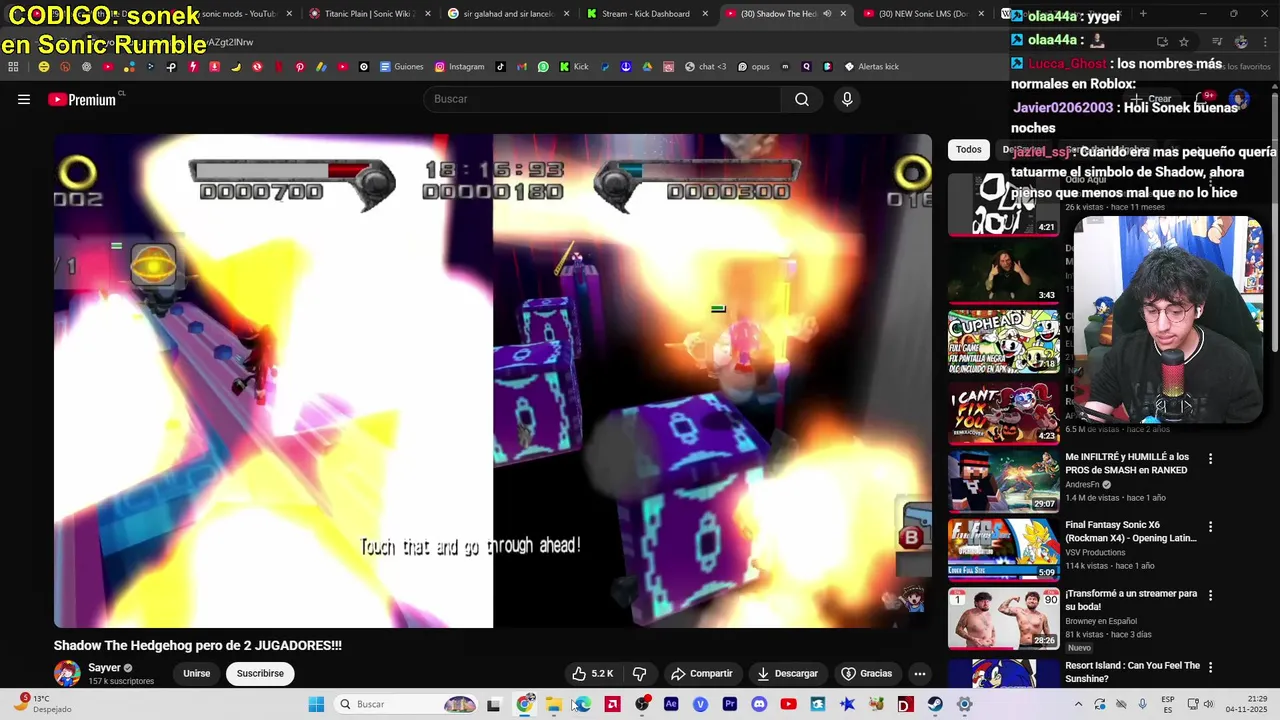Open the Sayver channel name link
1280x720 pixels.
104,668
